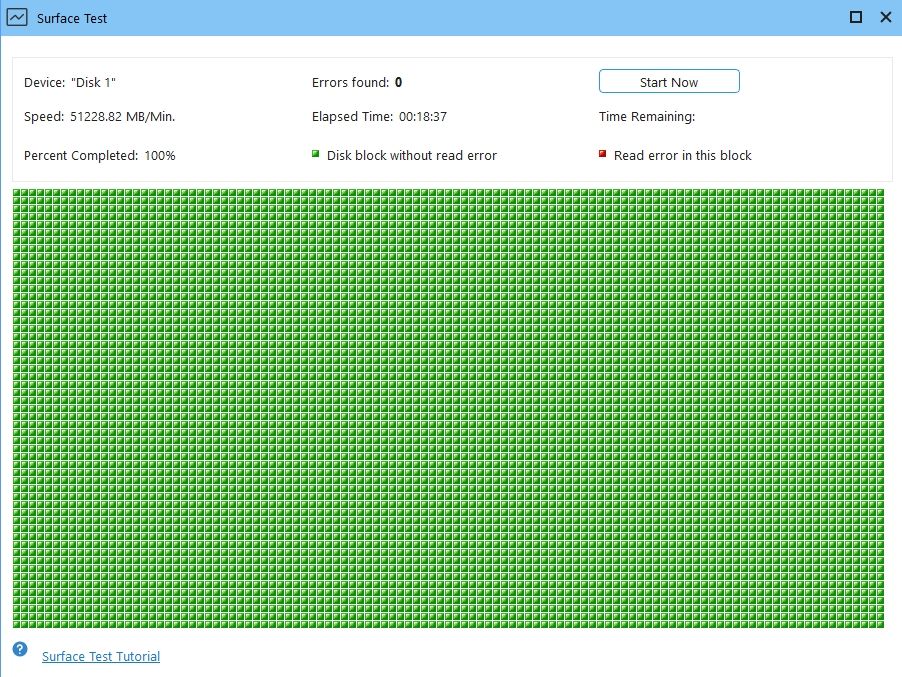Select the green block in the grid's top-right corner
This screenshot has width=902, height=677.
coord(880,193)
